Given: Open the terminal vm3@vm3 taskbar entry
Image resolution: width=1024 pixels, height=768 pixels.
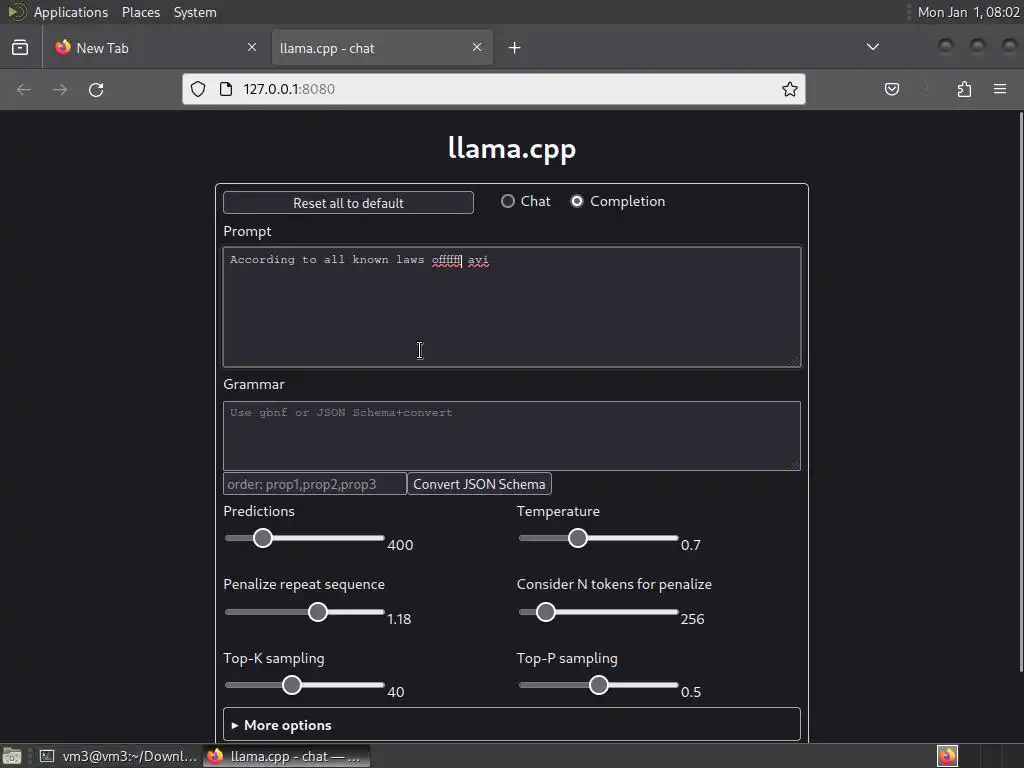Looking at the screenshot, I should click(x=119, y=756).
